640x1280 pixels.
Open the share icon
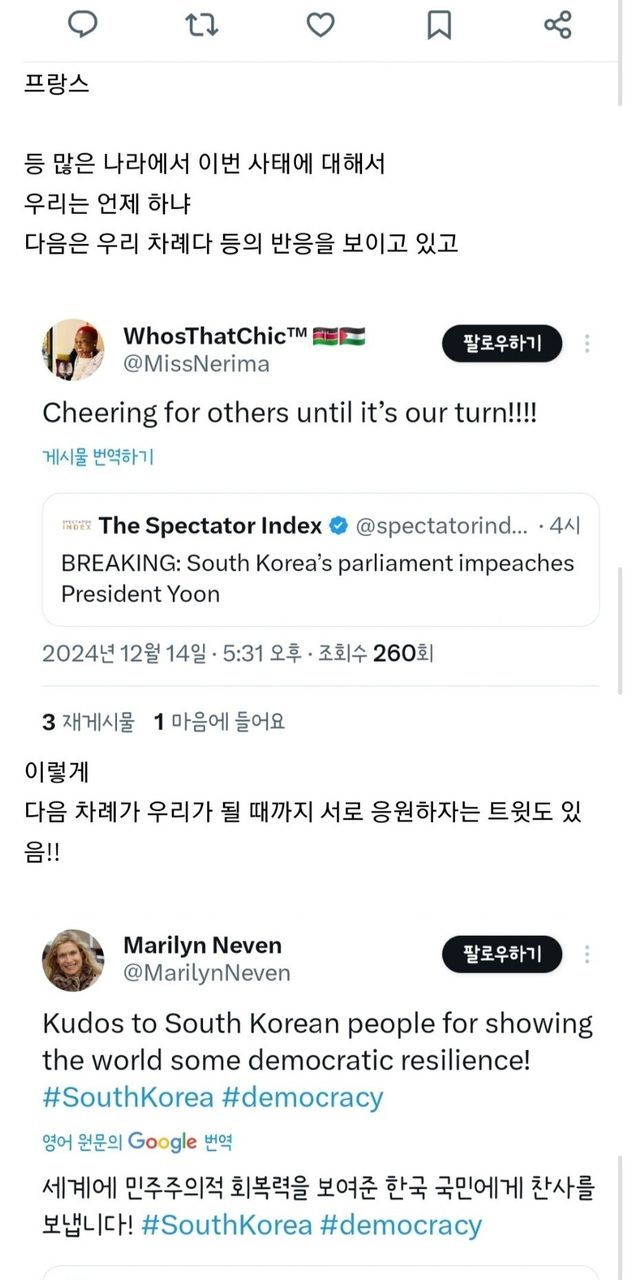tap(557, 23)
